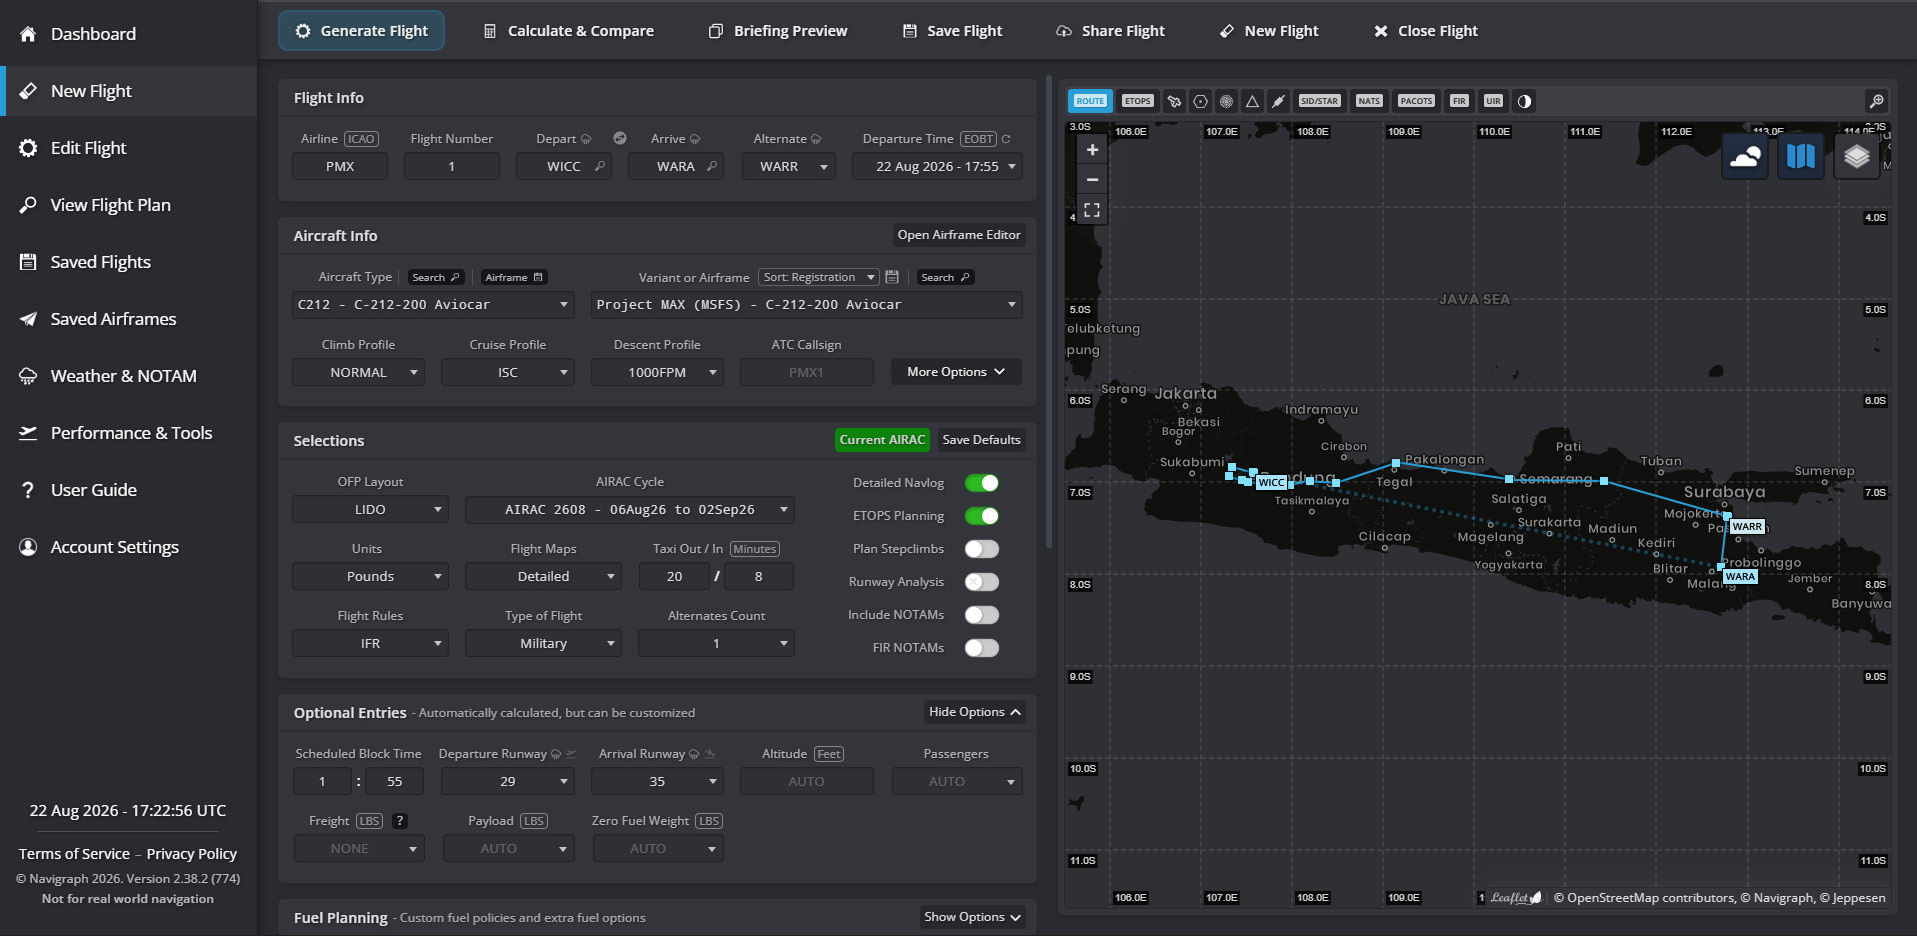Zoom in on the map
Viewport: 1917px width, 936px height.
tap(1092, 150)
